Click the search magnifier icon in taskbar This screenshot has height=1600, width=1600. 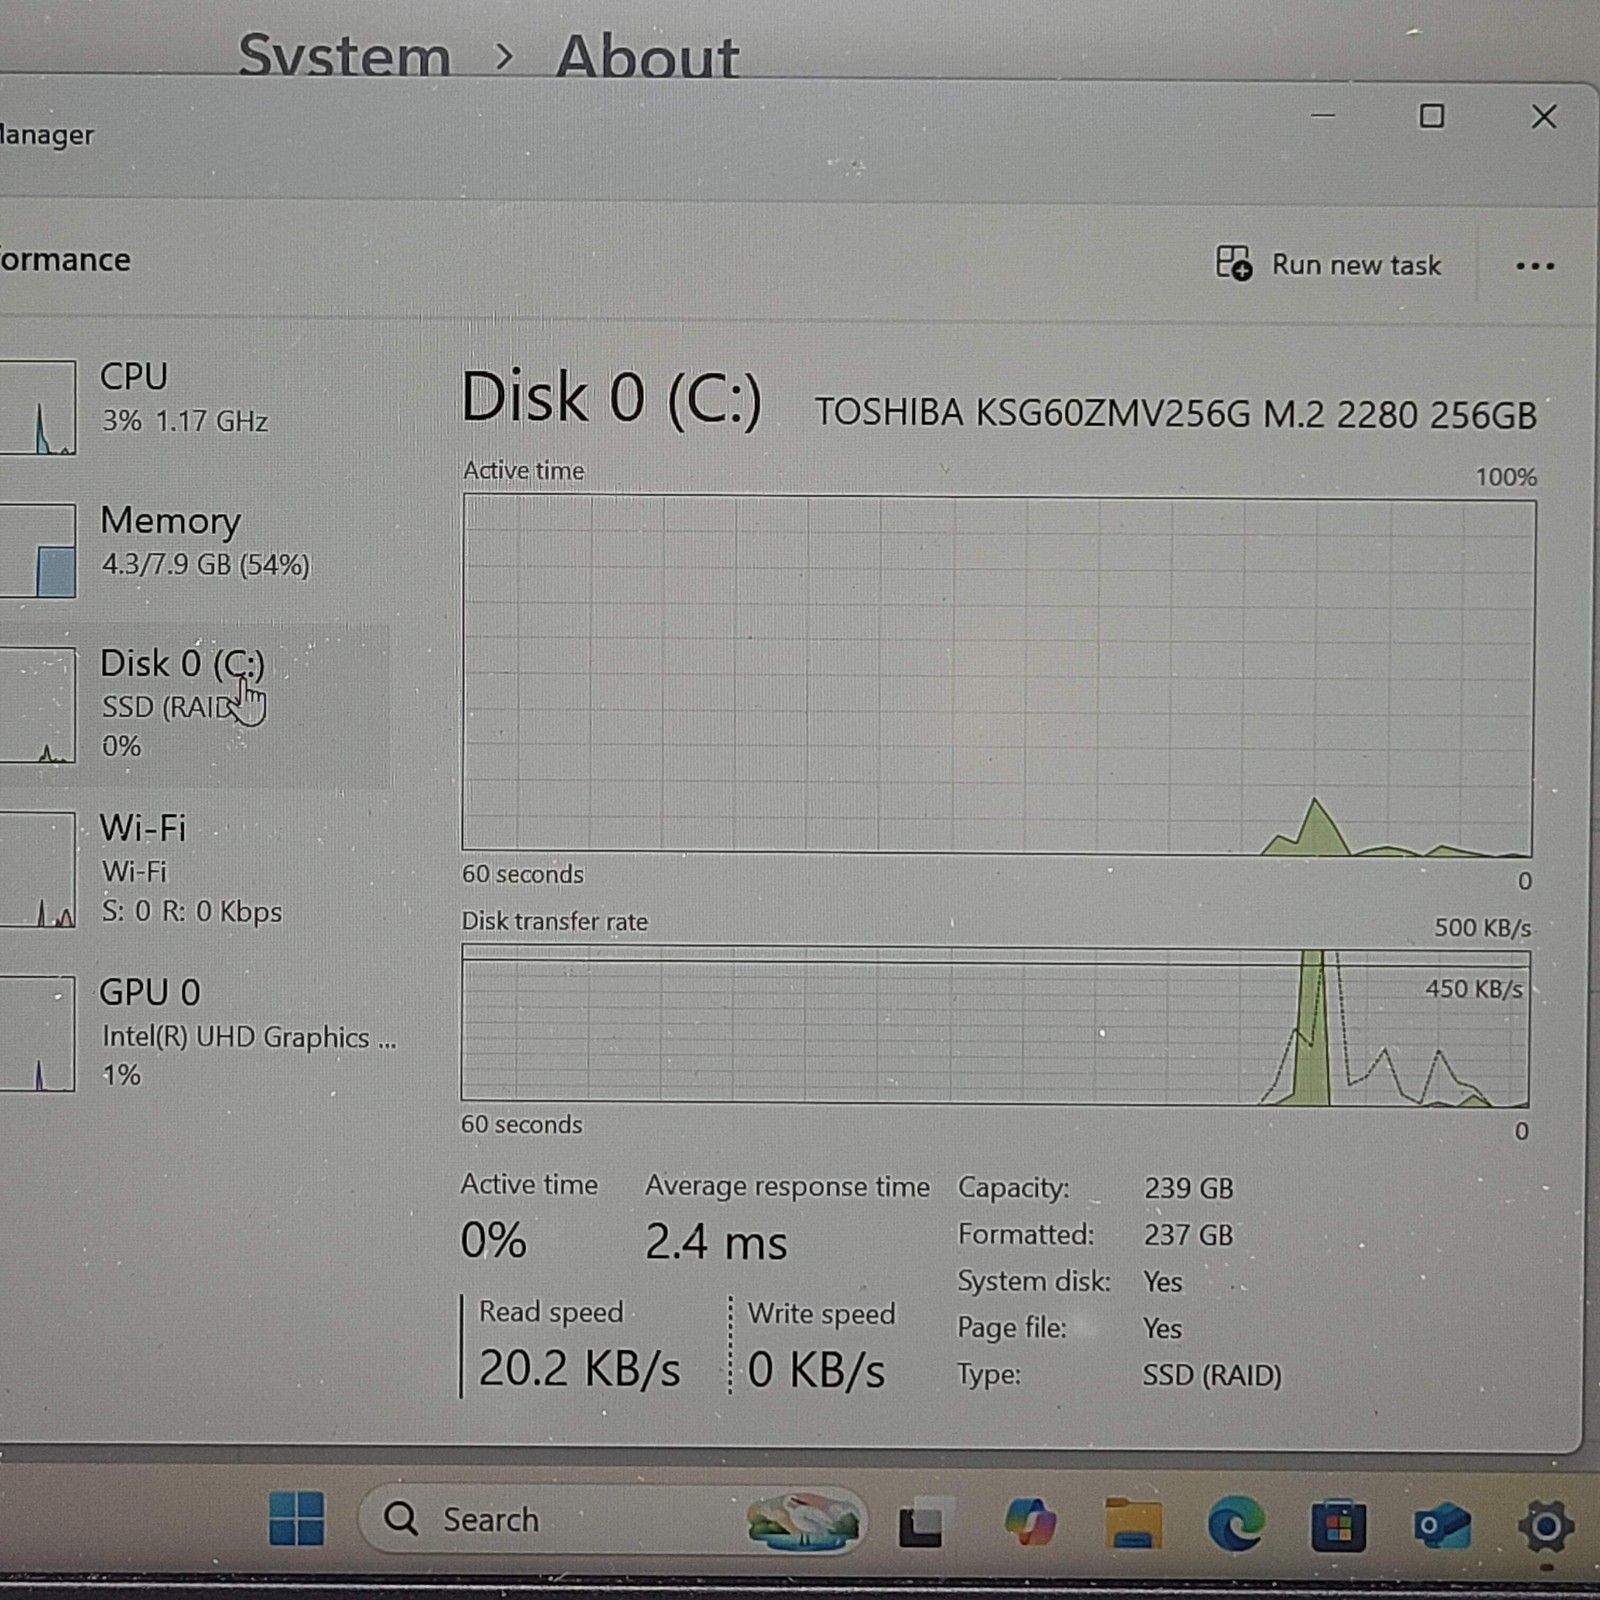(x=401, y=1519)
